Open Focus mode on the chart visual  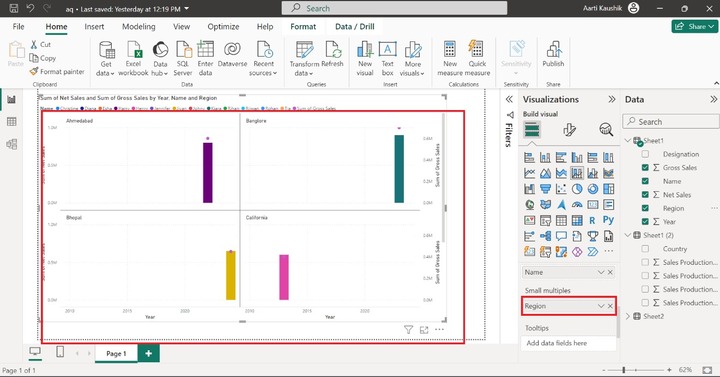coord(424,330)
